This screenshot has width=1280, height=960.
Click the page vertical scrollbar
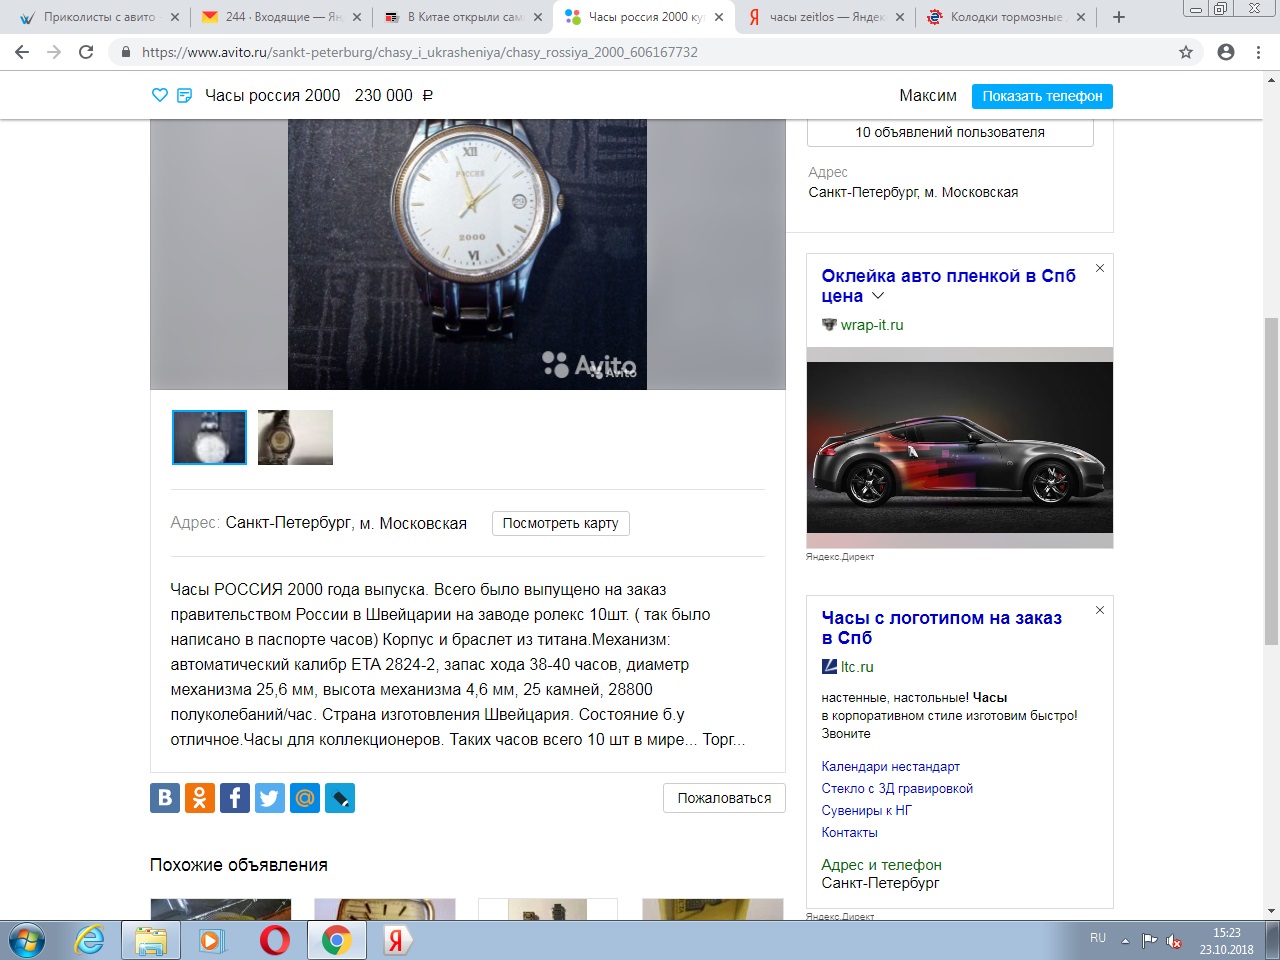pyautogui.click(x=1271, y=480)
